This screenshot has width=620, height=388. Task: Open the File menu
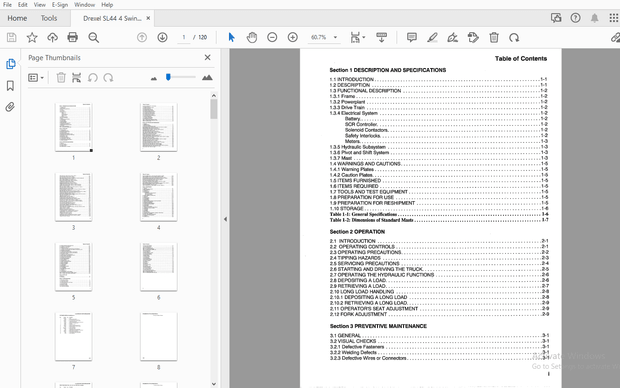[x=7, y=5]
